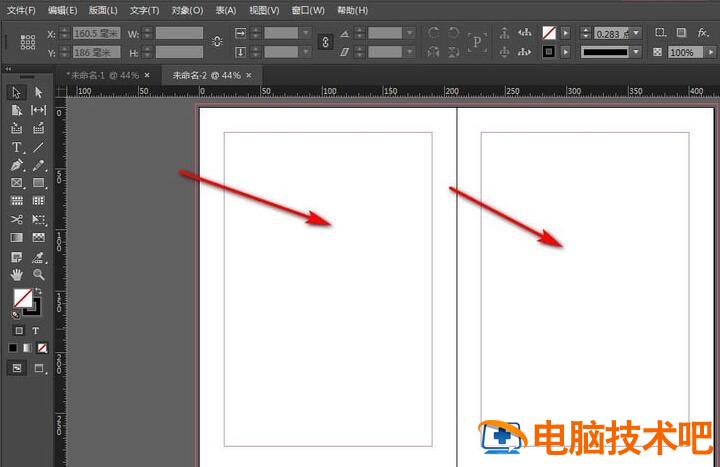Select the Page tool
Screen dimensions: 720x467
(x=17, y=110)
